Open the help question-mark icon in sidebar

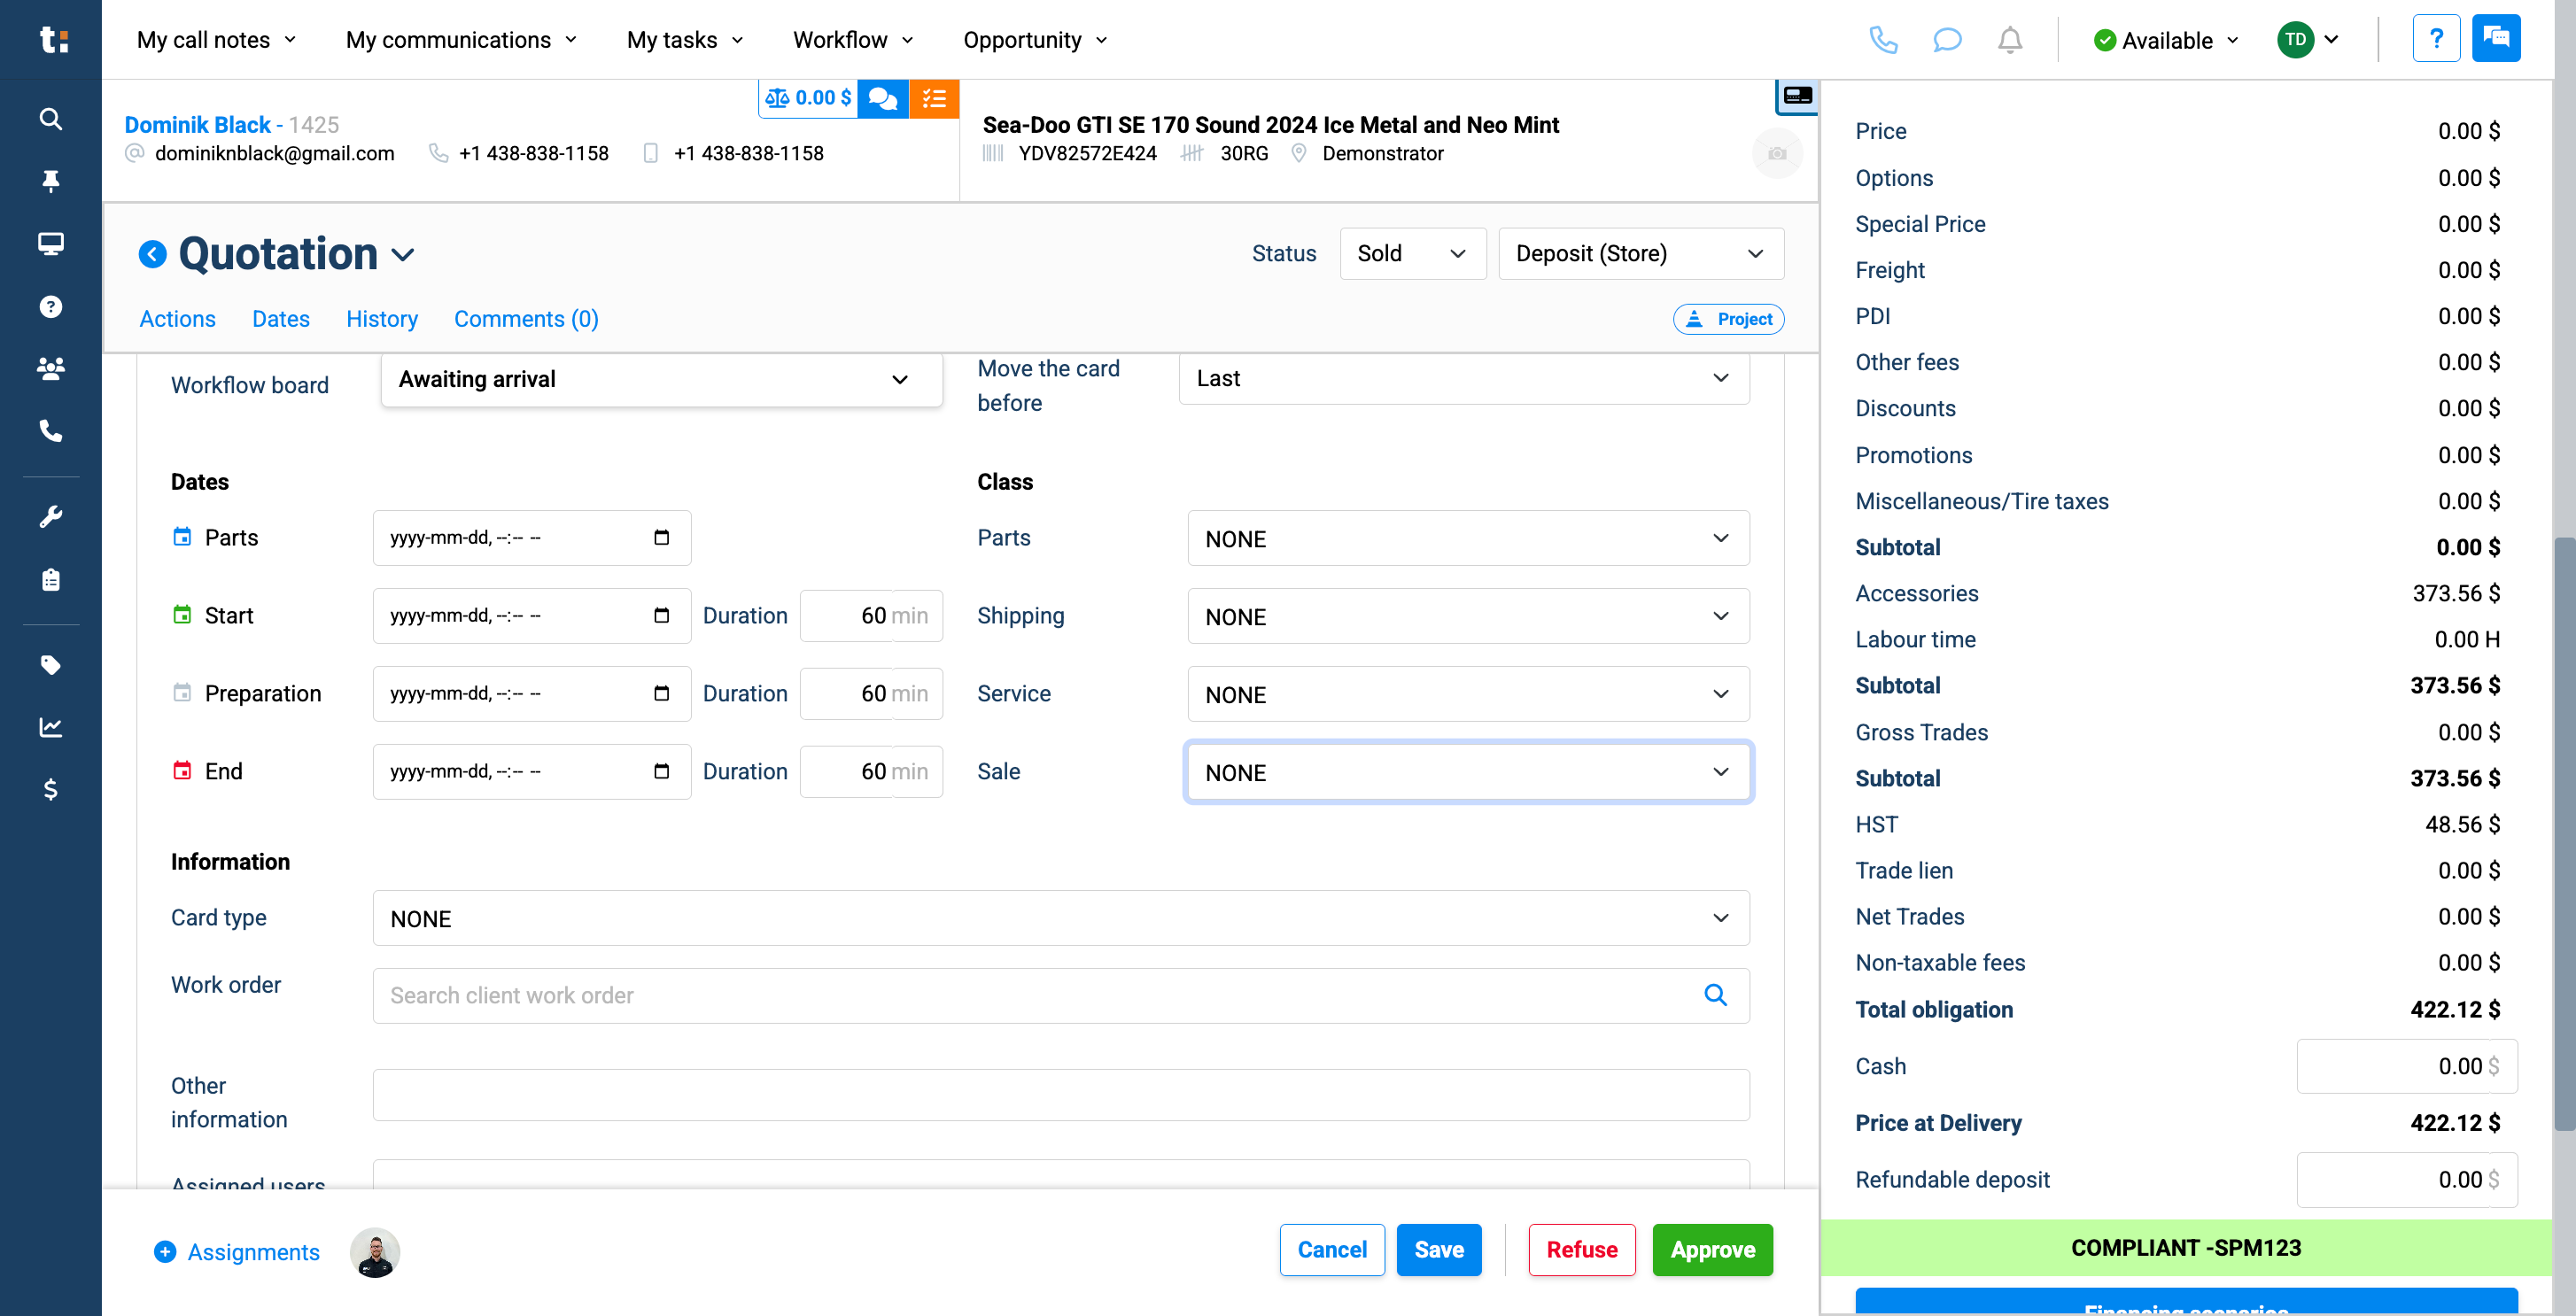point(50,306)
